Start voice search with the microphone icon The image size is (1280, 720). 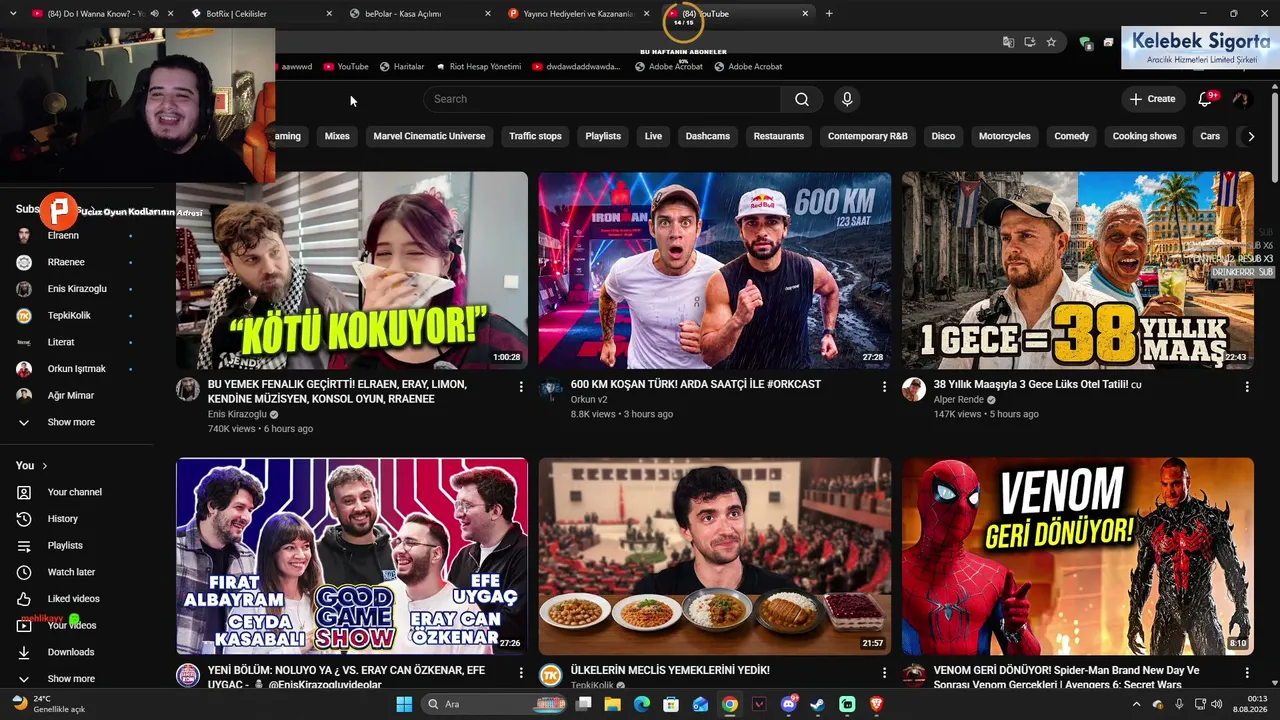click(x=847, y=99)
